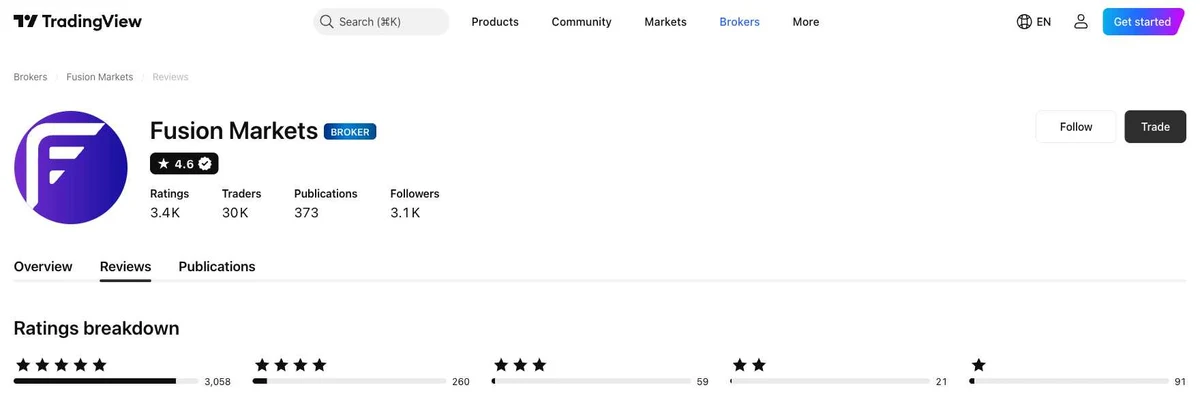Click the Fusion Markets purple logo

click(71, 167)
